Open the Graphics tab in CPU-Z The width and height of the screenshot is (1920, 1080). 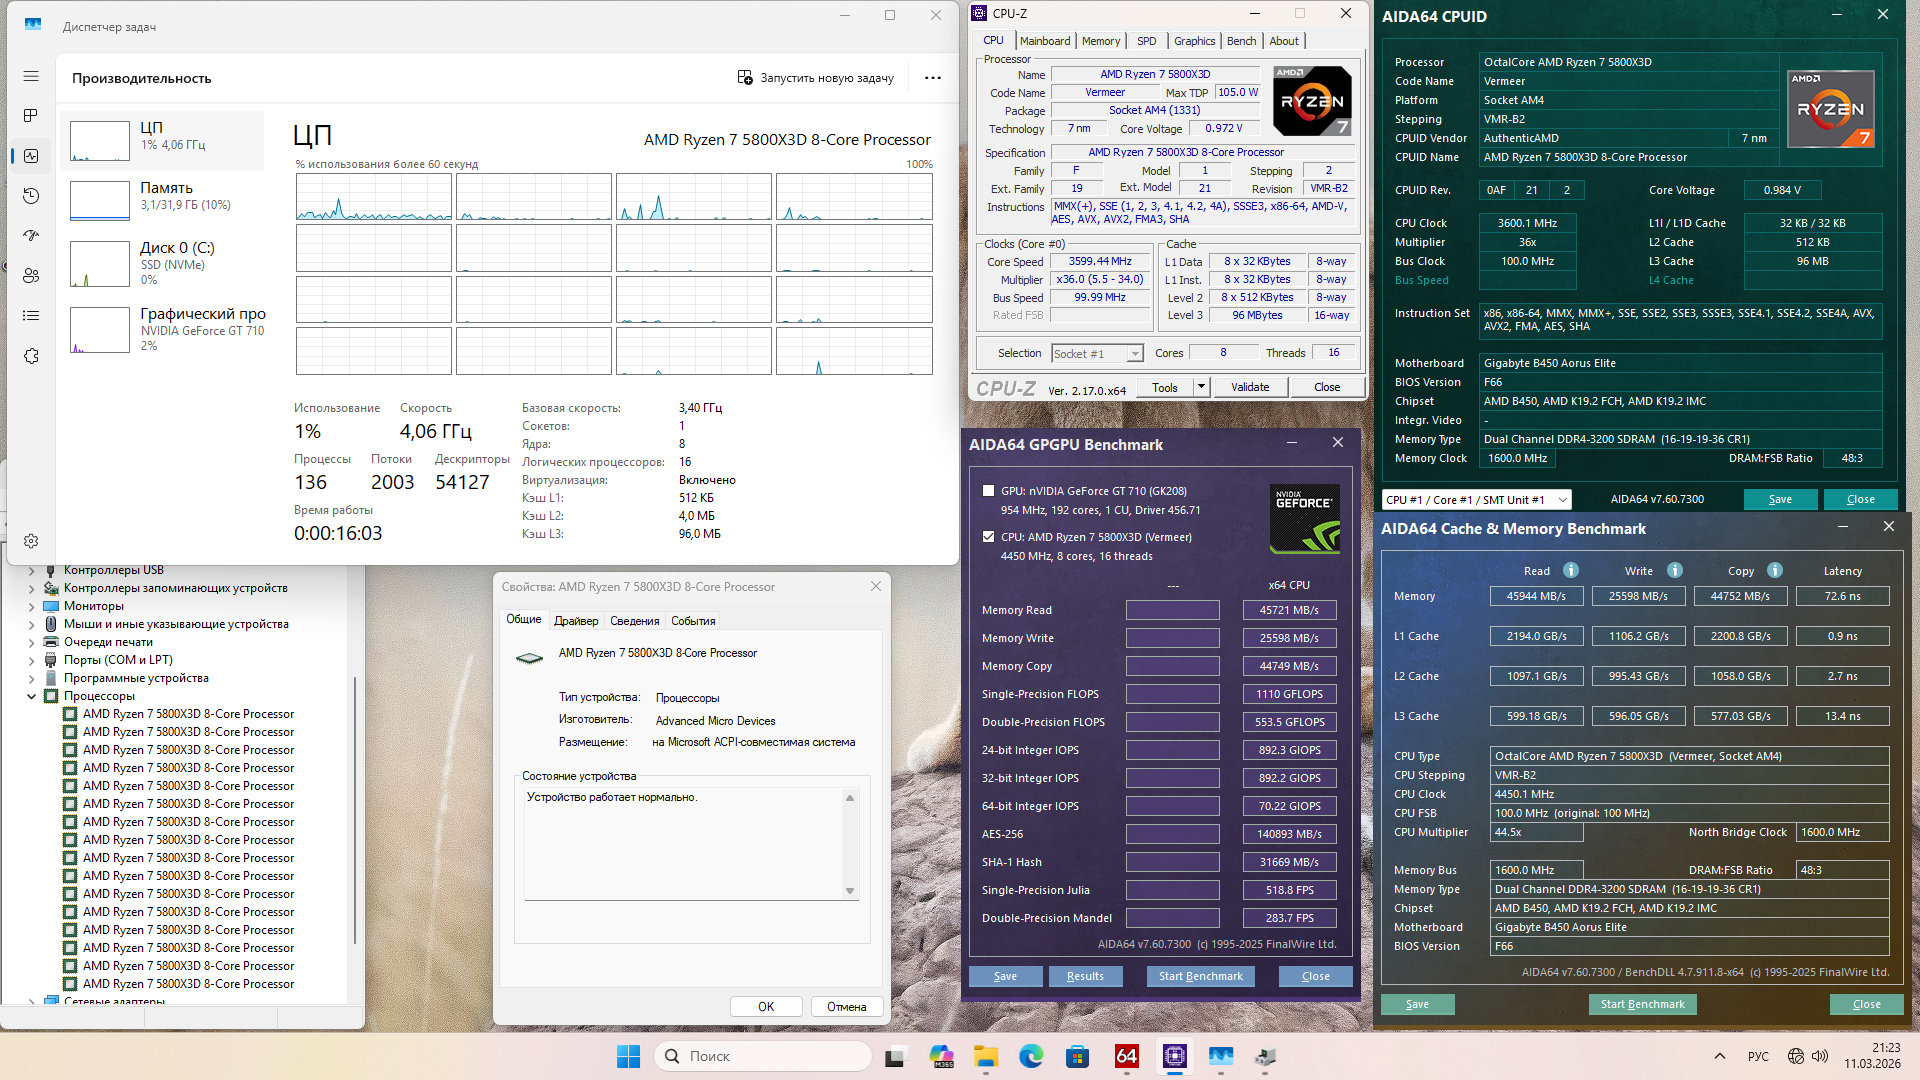[1195, 41]
